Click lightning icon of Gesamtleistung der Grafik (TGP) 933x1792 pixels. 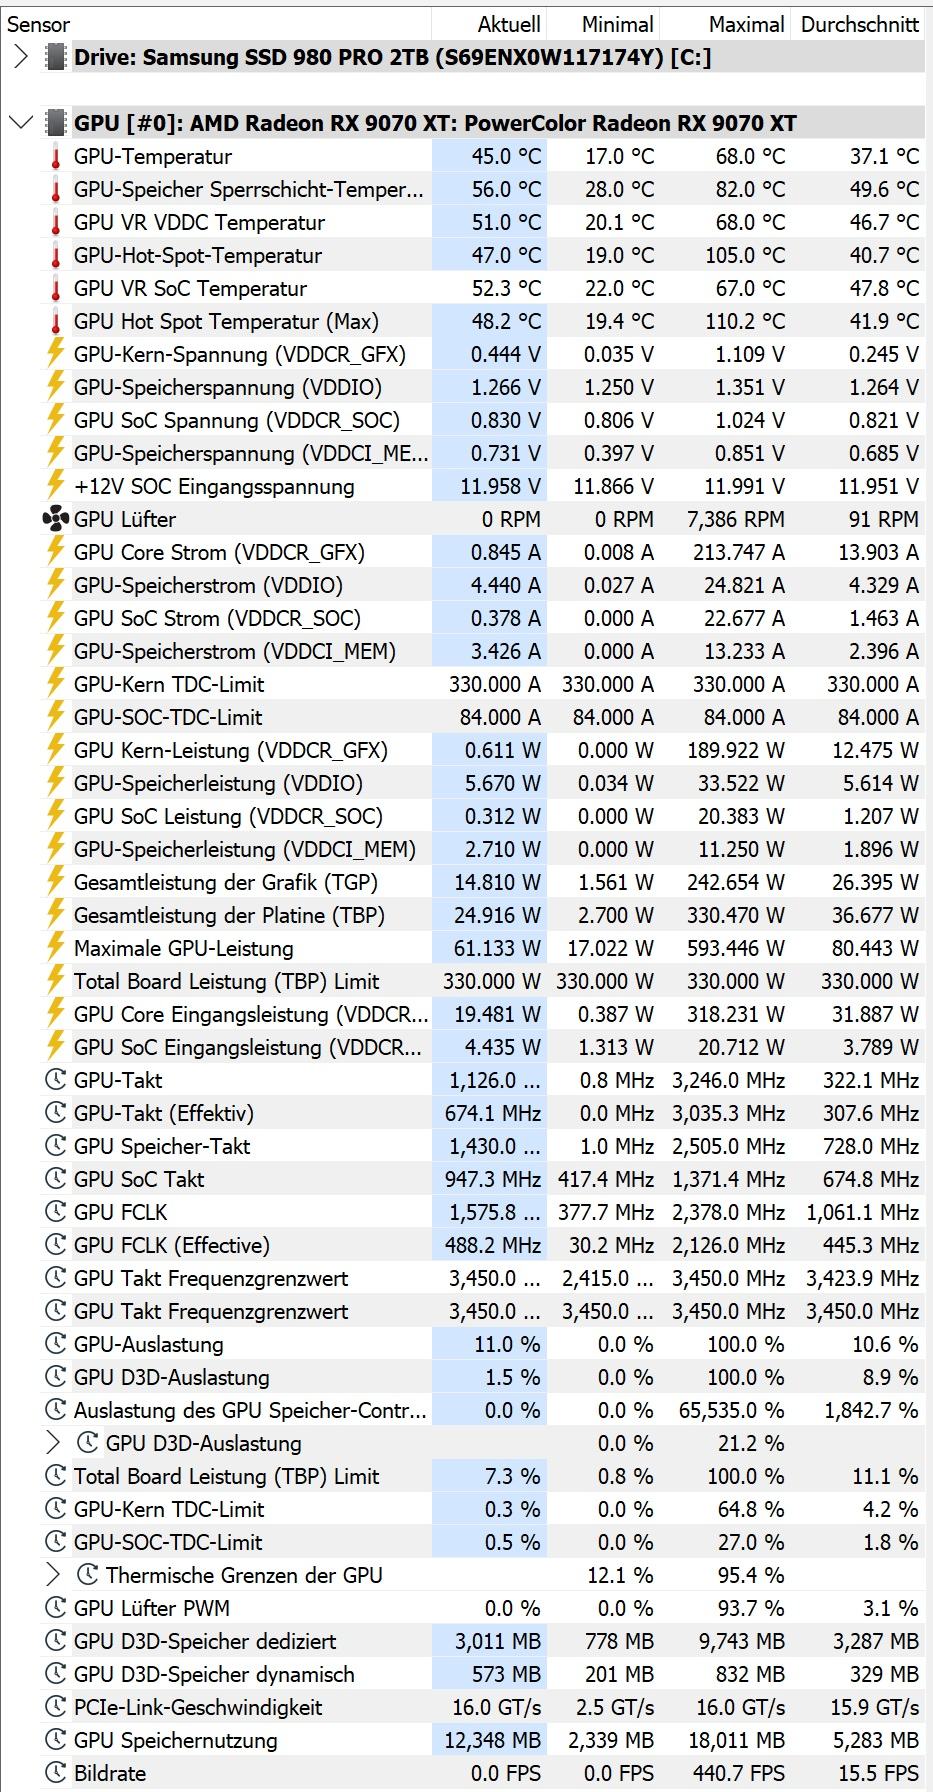point(56,881)
